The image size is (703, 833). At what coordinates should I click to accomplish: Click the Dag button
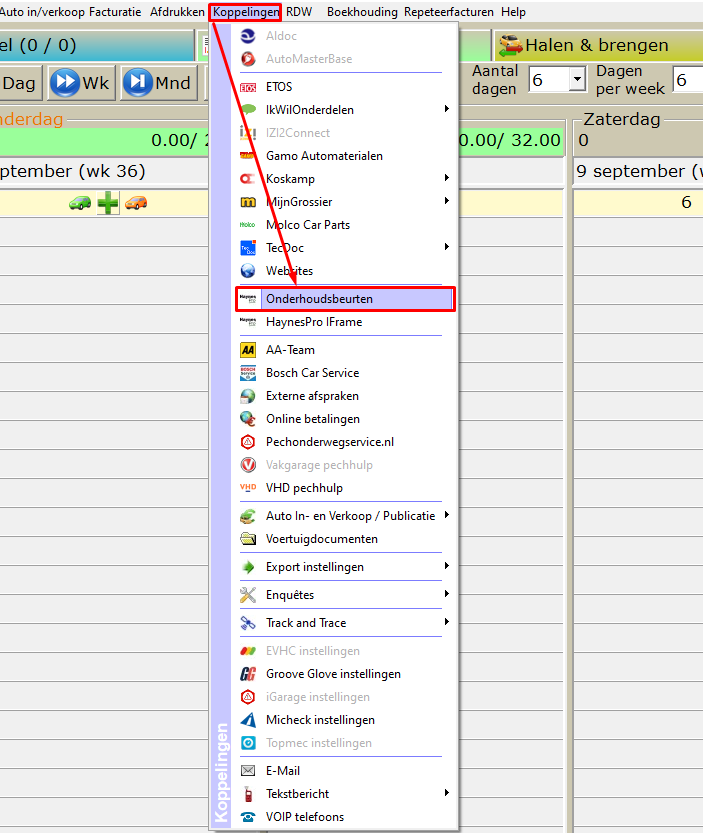pos(20,83)
